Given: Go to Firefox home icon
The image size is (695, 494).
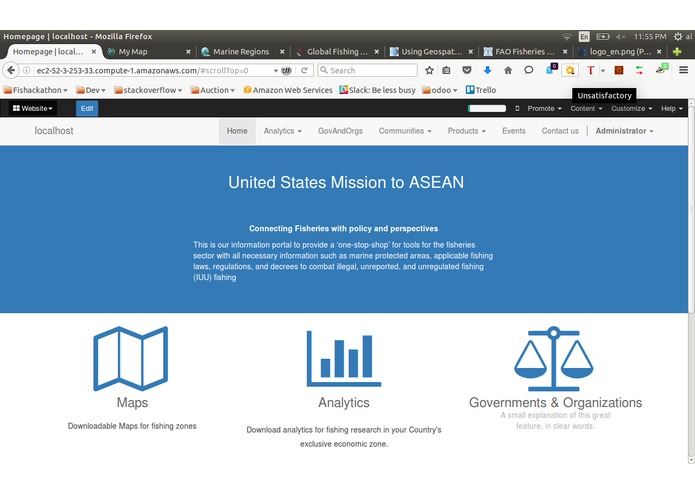Looking at the screenshot, I should tap(508, 70).
